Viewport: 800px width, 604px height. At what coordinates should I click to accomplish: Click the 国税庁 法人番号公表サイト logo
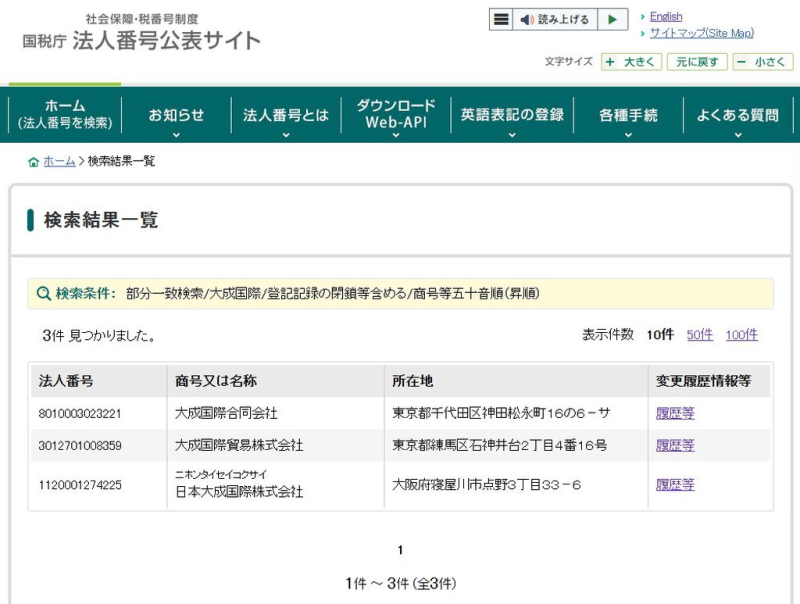tap(141, 34)
